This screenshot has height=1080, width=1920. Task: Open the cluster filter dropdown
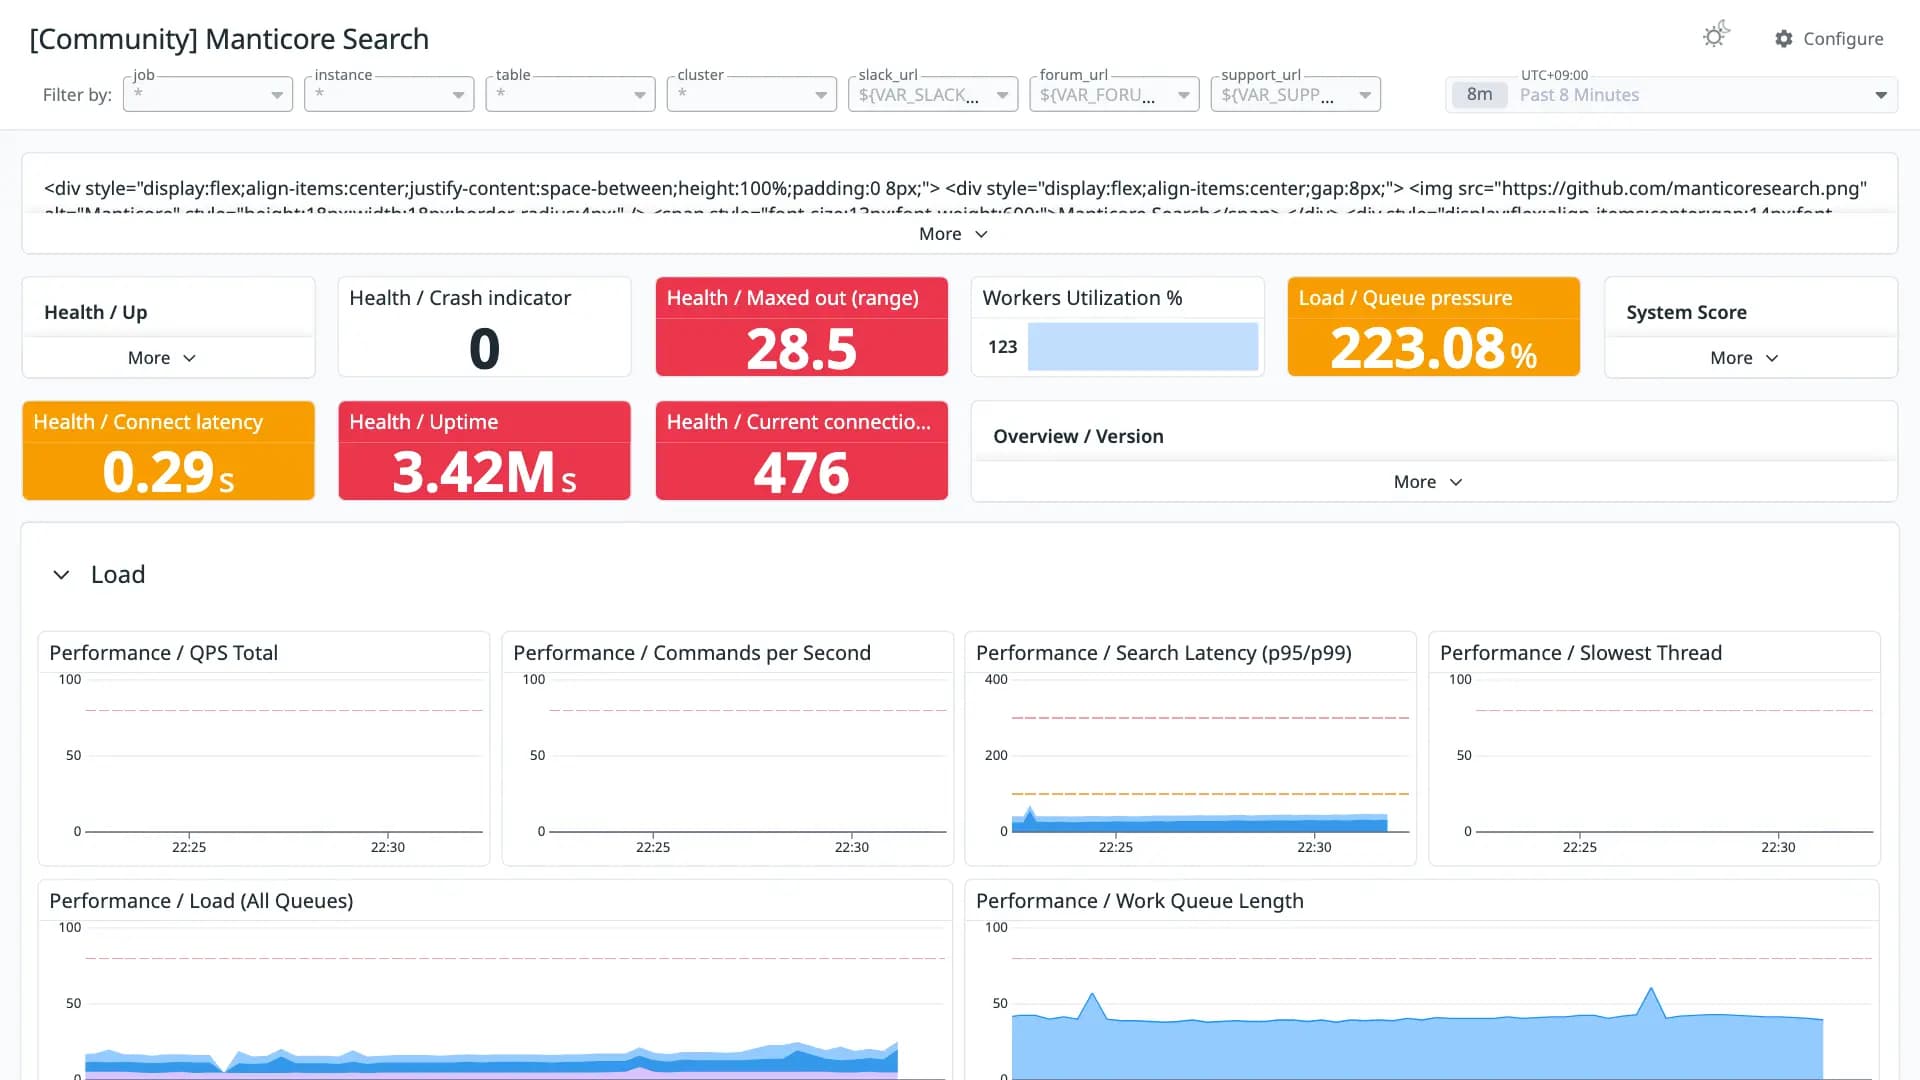point(752,94)
